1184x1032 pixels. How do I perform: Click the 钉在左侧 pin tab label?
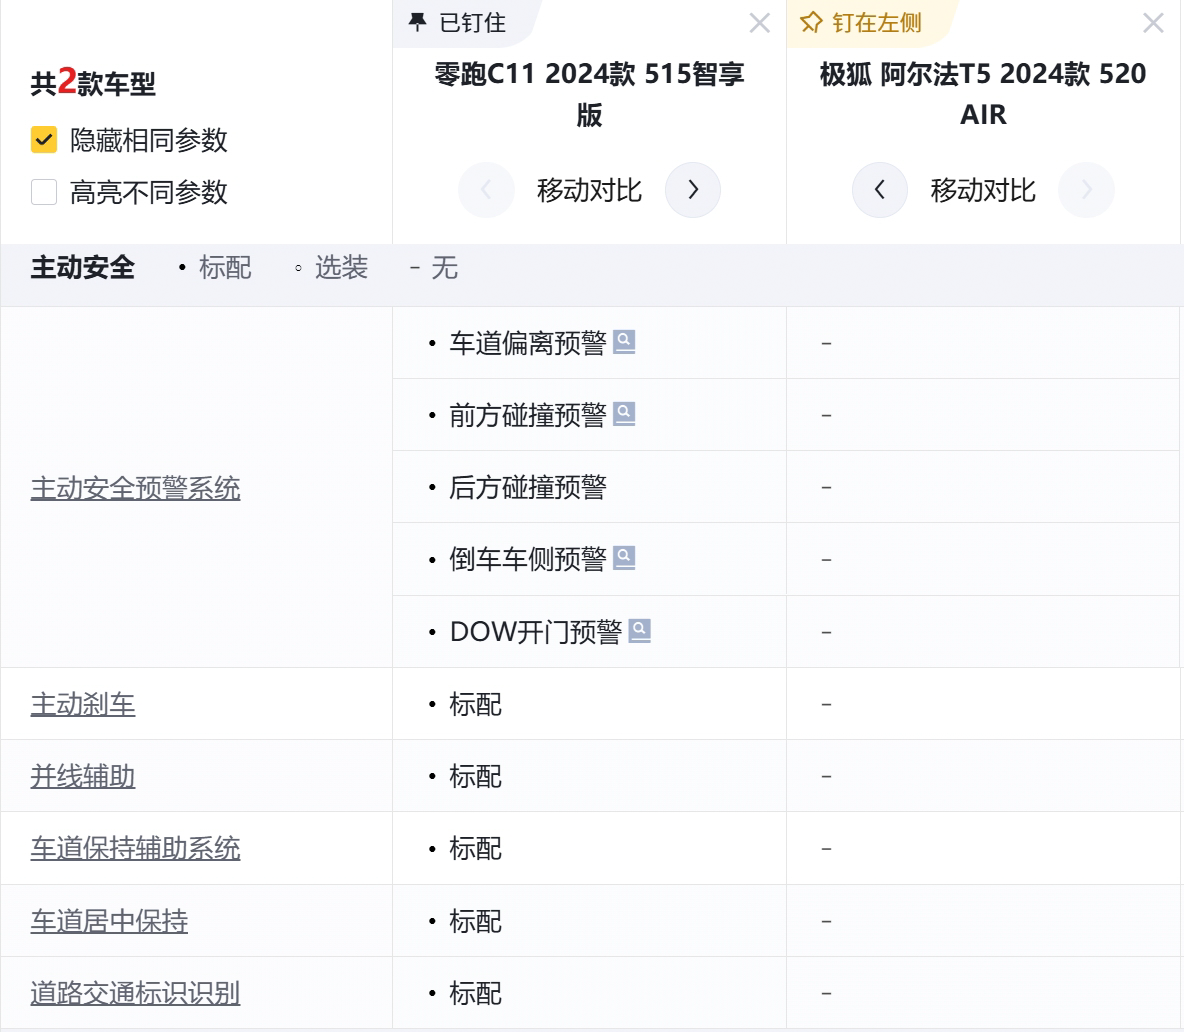877,23
